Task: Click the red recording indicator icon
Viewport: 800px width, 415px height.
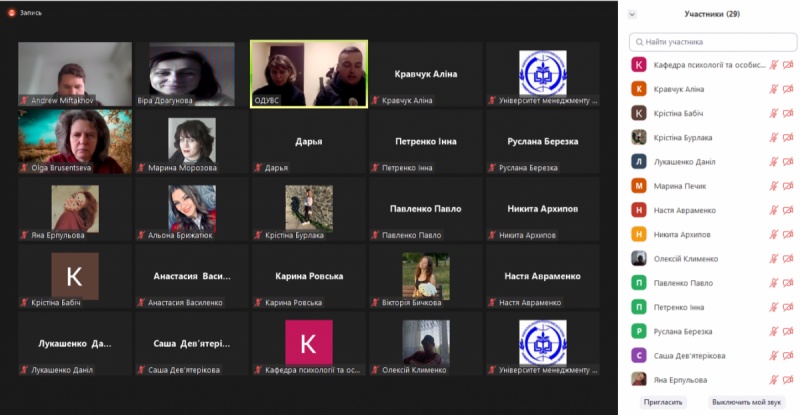Action: [x=10, y=14]
